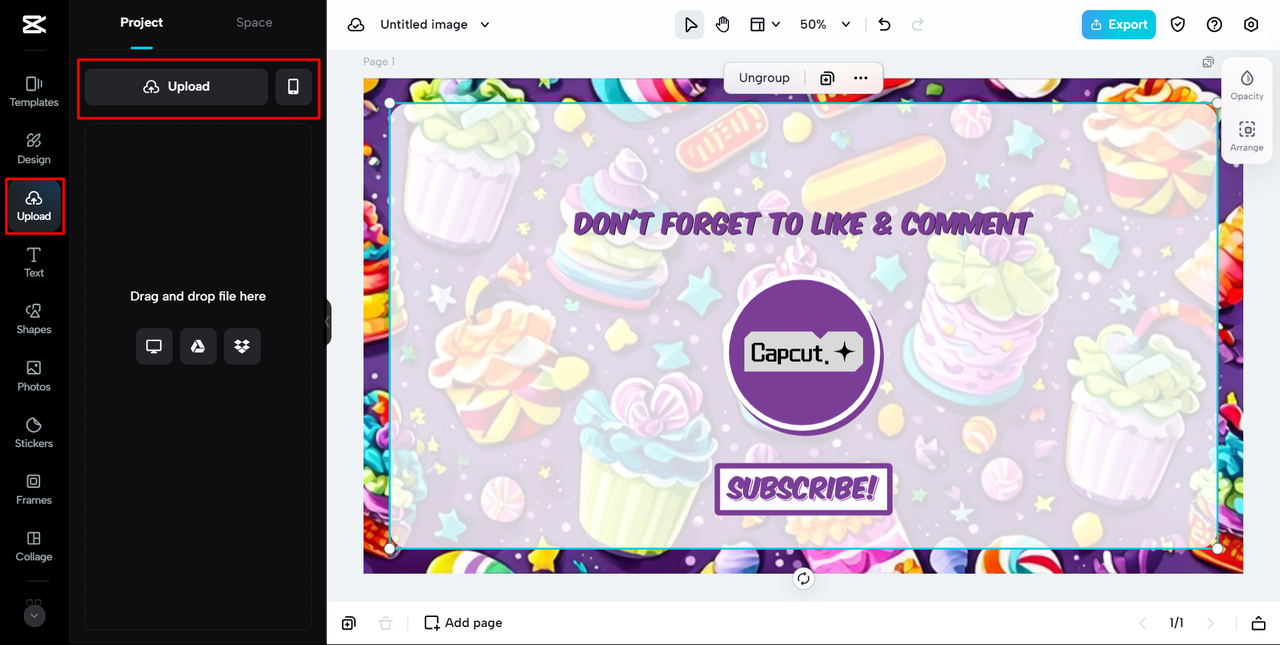Upload from phone icon button
Screen dimensions: 1280x645
293,87
